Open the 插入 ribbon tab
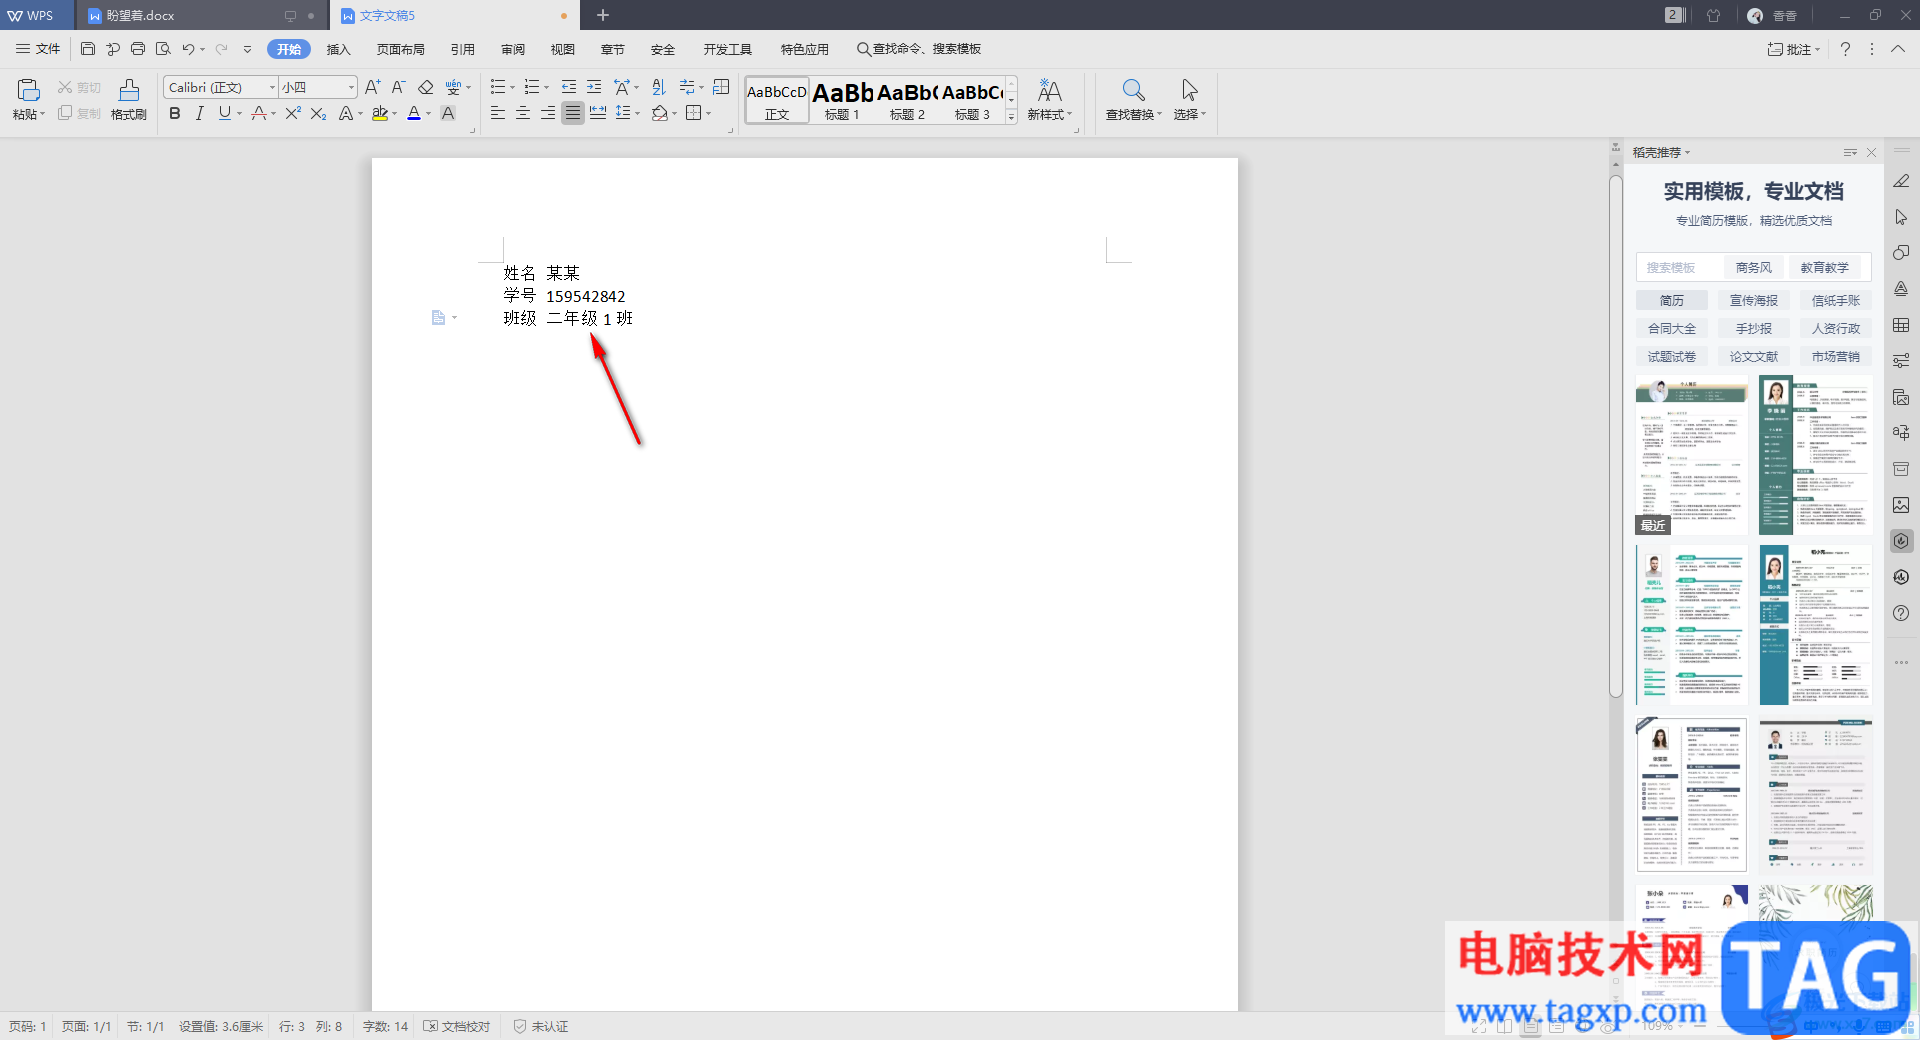 tap(339, 49)
